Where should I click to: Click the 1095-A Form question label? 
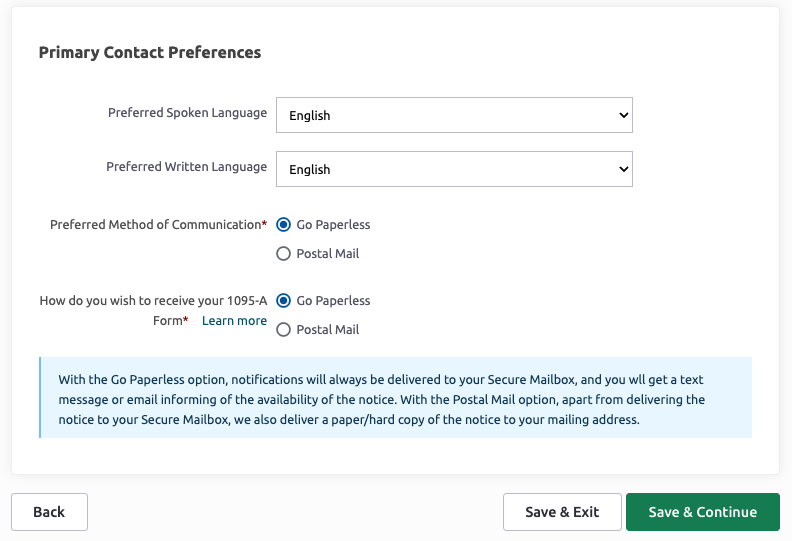coord(153,311)
